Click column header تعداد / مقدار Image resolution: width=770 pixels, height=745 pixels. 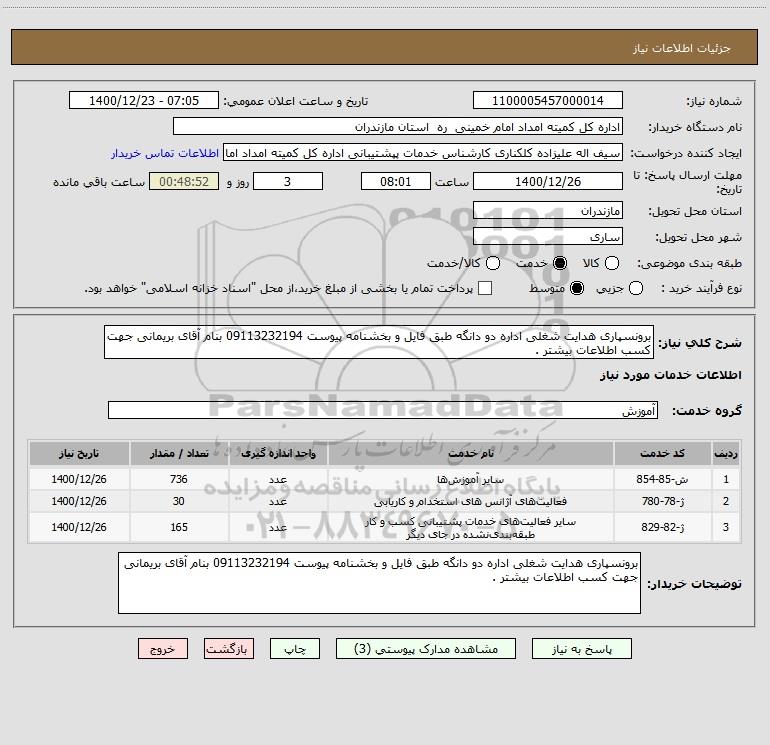tap(179, 453)
